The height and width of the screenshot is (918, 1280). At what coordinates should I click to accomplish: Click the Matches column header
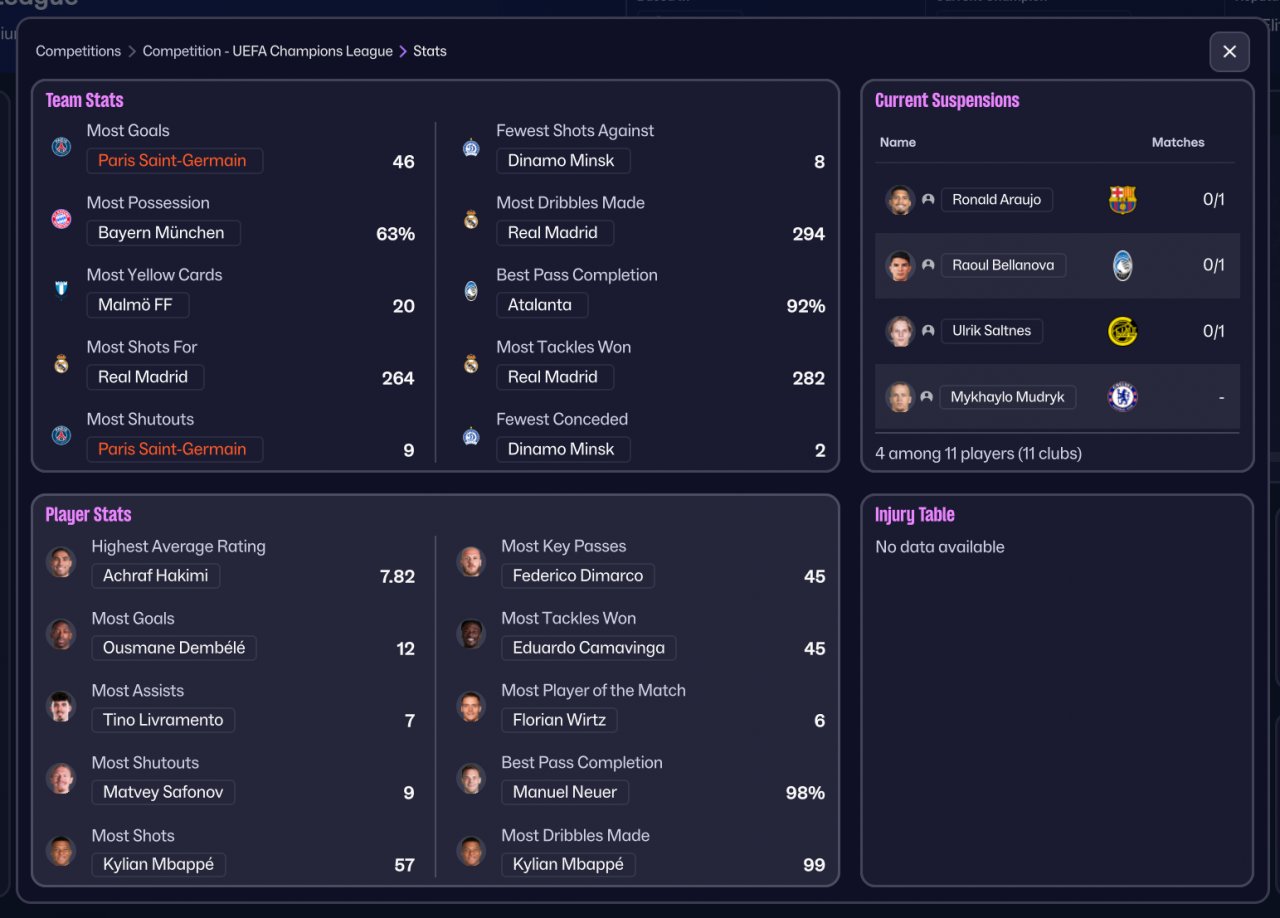tap(1178, 142)
